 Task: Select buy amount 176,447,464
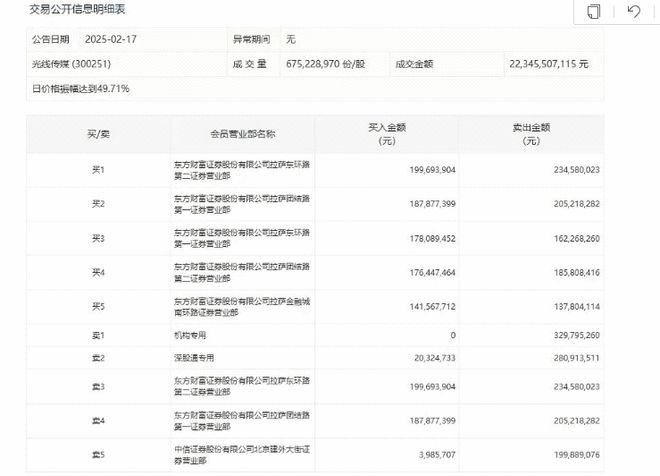click(433, 273)
